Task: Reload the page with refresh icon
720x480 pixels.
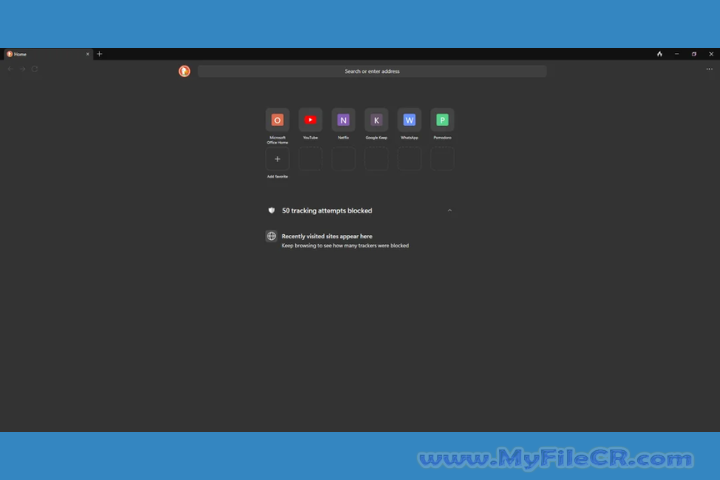Action: [34, 69]
